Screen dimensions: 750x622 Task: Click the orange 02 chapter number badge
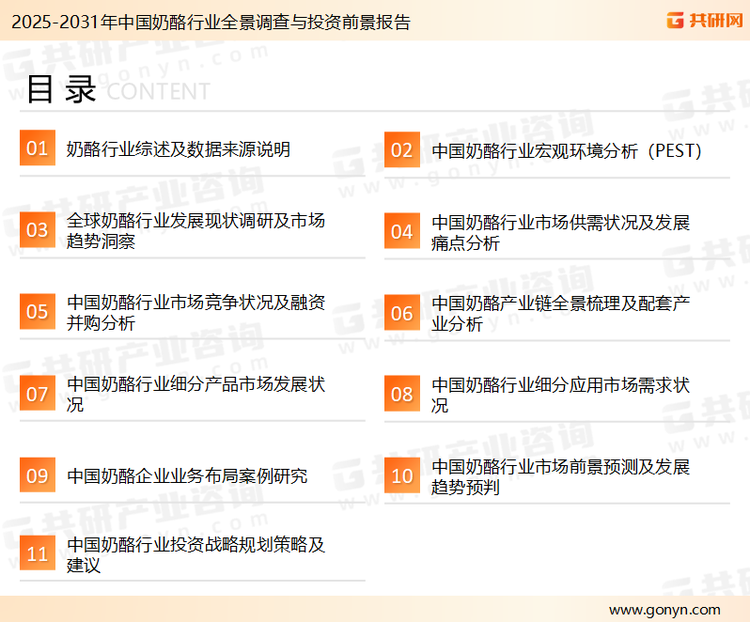point(401,150)
